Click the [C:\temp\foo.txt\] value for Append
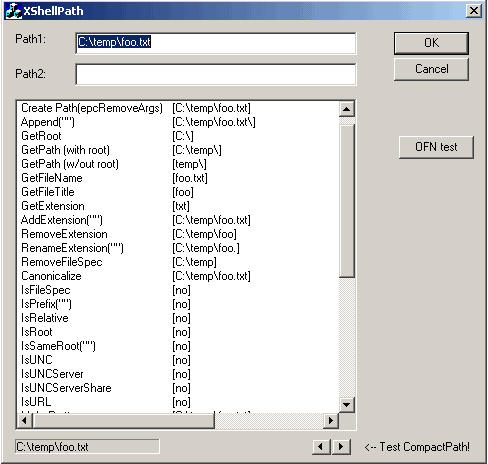This screenshot has width=488, height=464. 214,122
